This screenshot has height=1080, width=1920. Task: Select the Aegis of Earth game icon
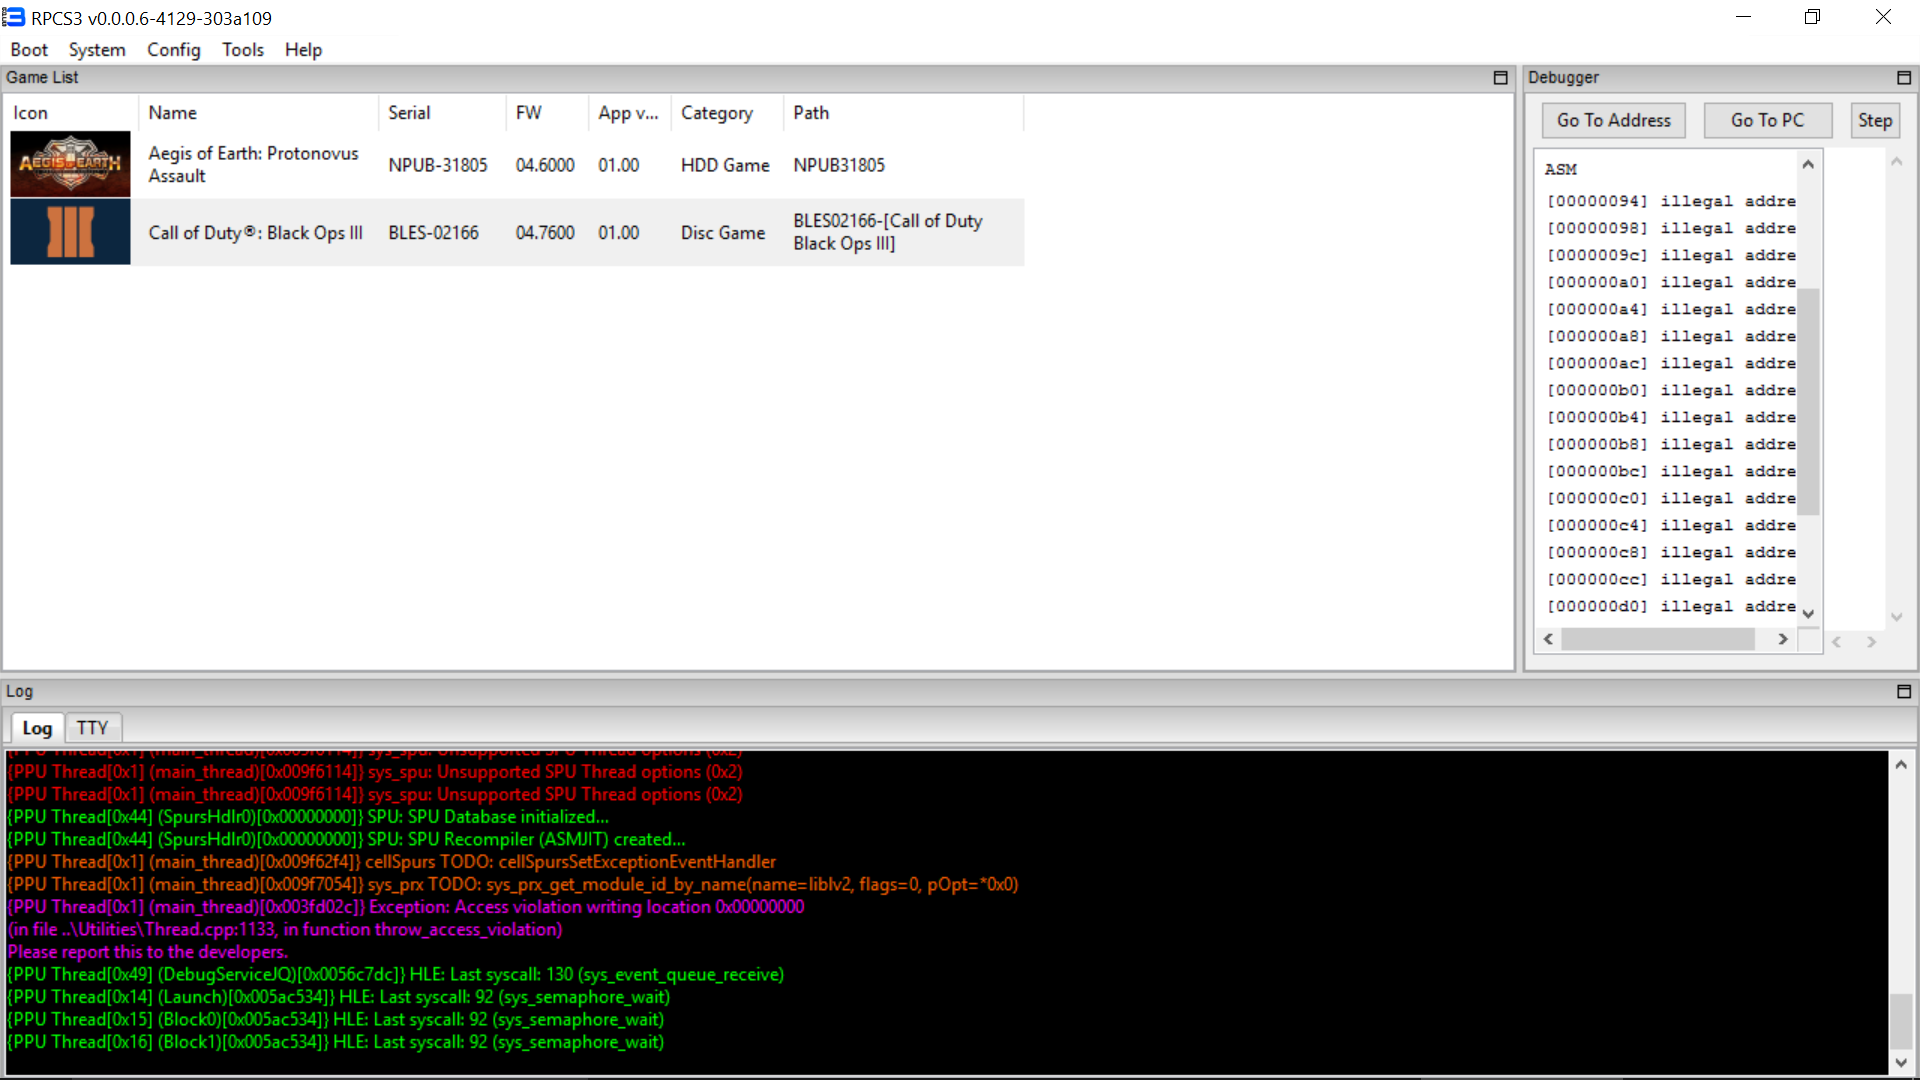(x=70, y=164)
